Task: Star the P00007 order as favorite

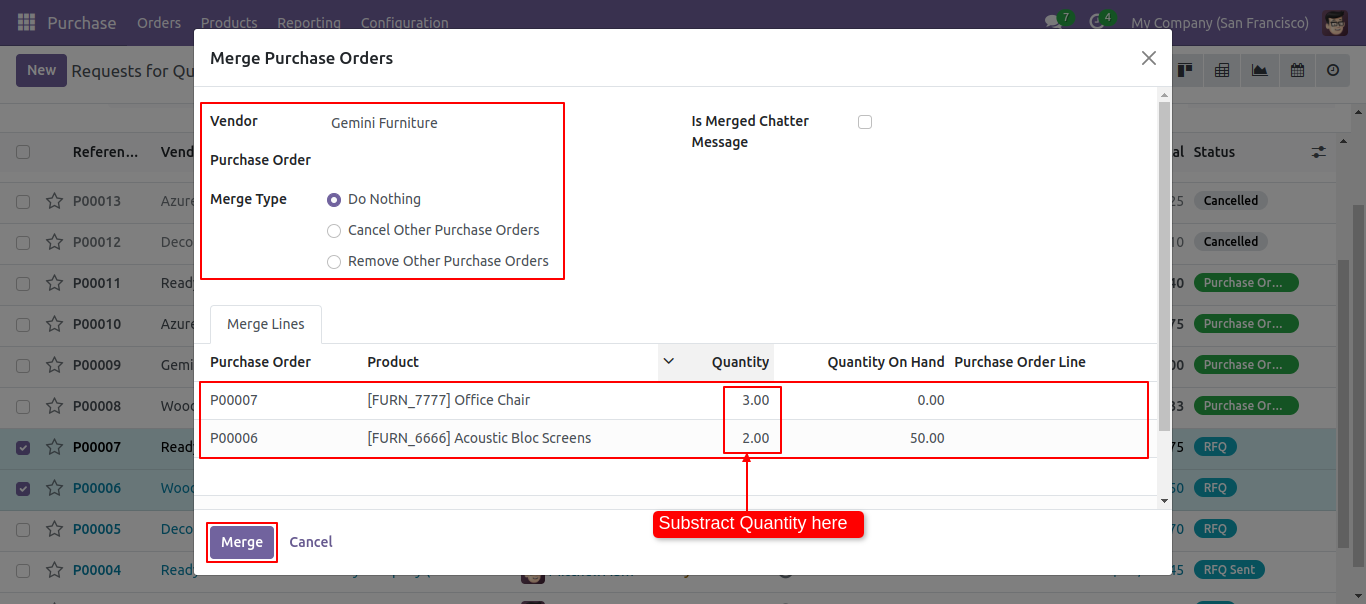Action: coord(54,447)
